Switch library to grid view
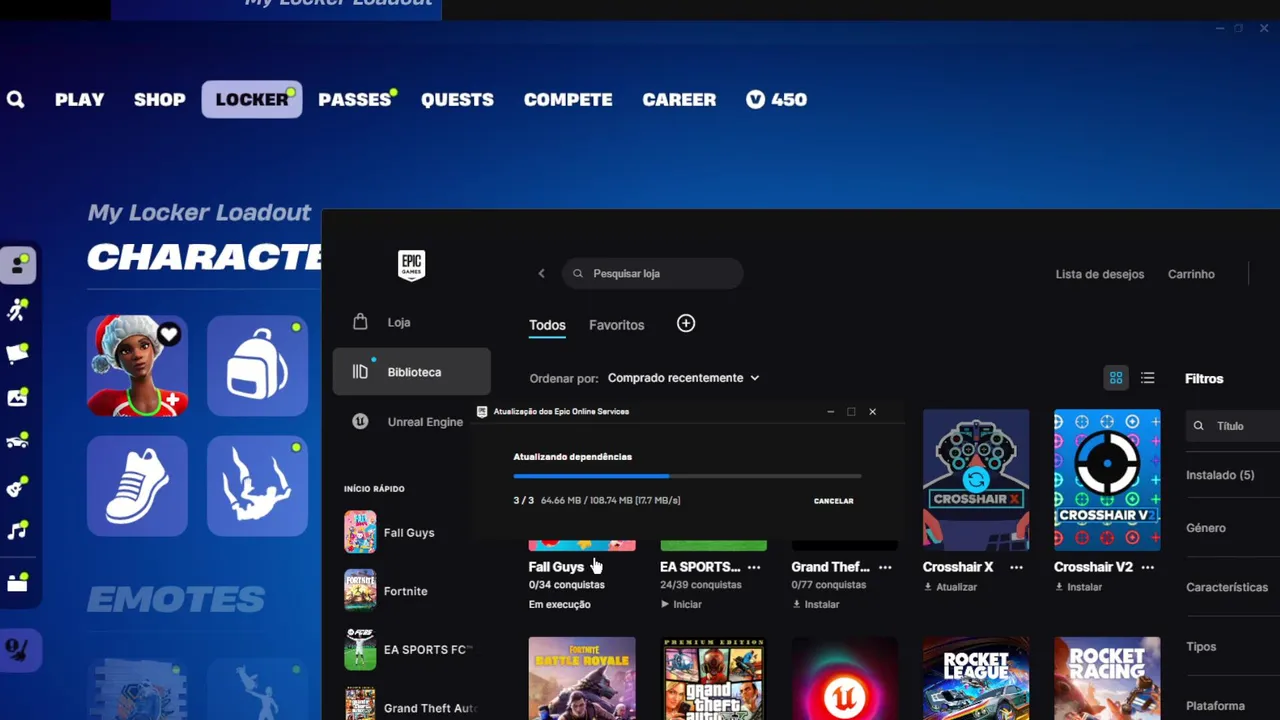The image size is (1280, 720). 1116,378
